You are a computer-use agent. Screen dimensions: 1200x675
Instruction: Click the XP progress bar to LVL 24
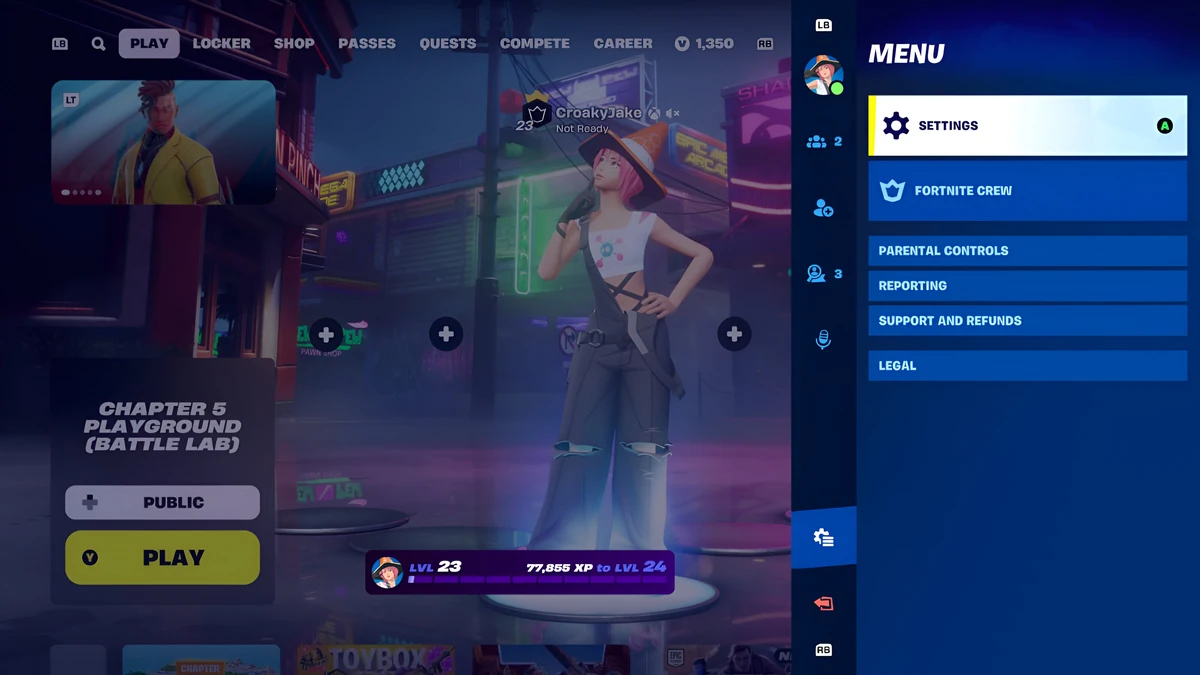tap(525, 570)
